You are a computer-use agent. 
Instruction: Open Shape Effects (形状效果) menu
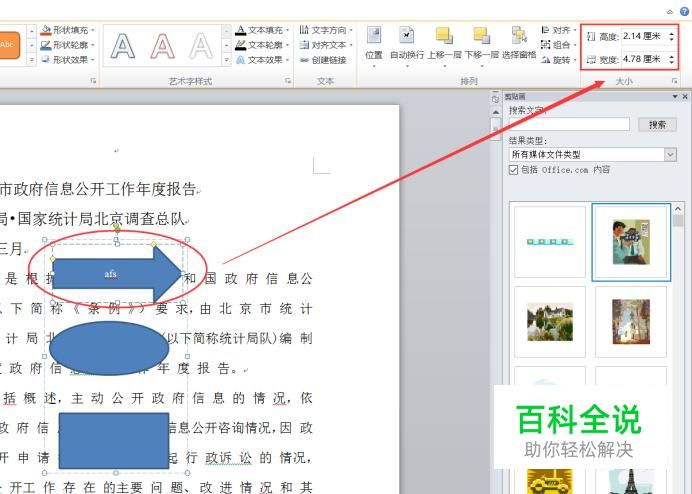tap(68, 60)
